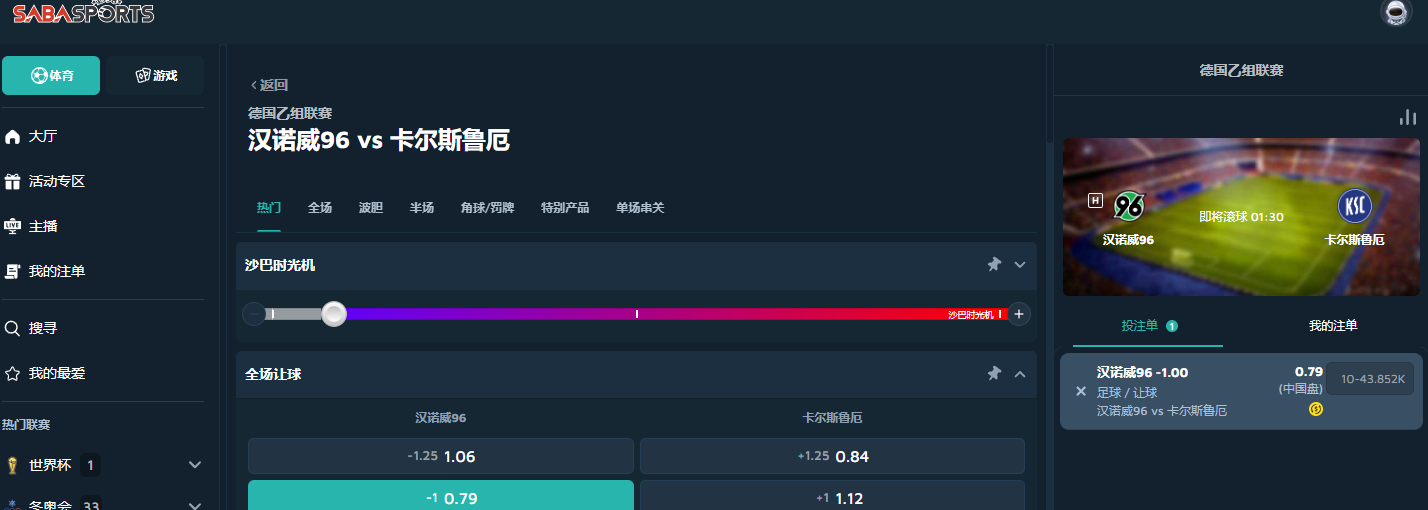Viewport: 1428px width, 510px height.
Task: Switch to the 波胆 tab
Action: [x=370, y=208]
